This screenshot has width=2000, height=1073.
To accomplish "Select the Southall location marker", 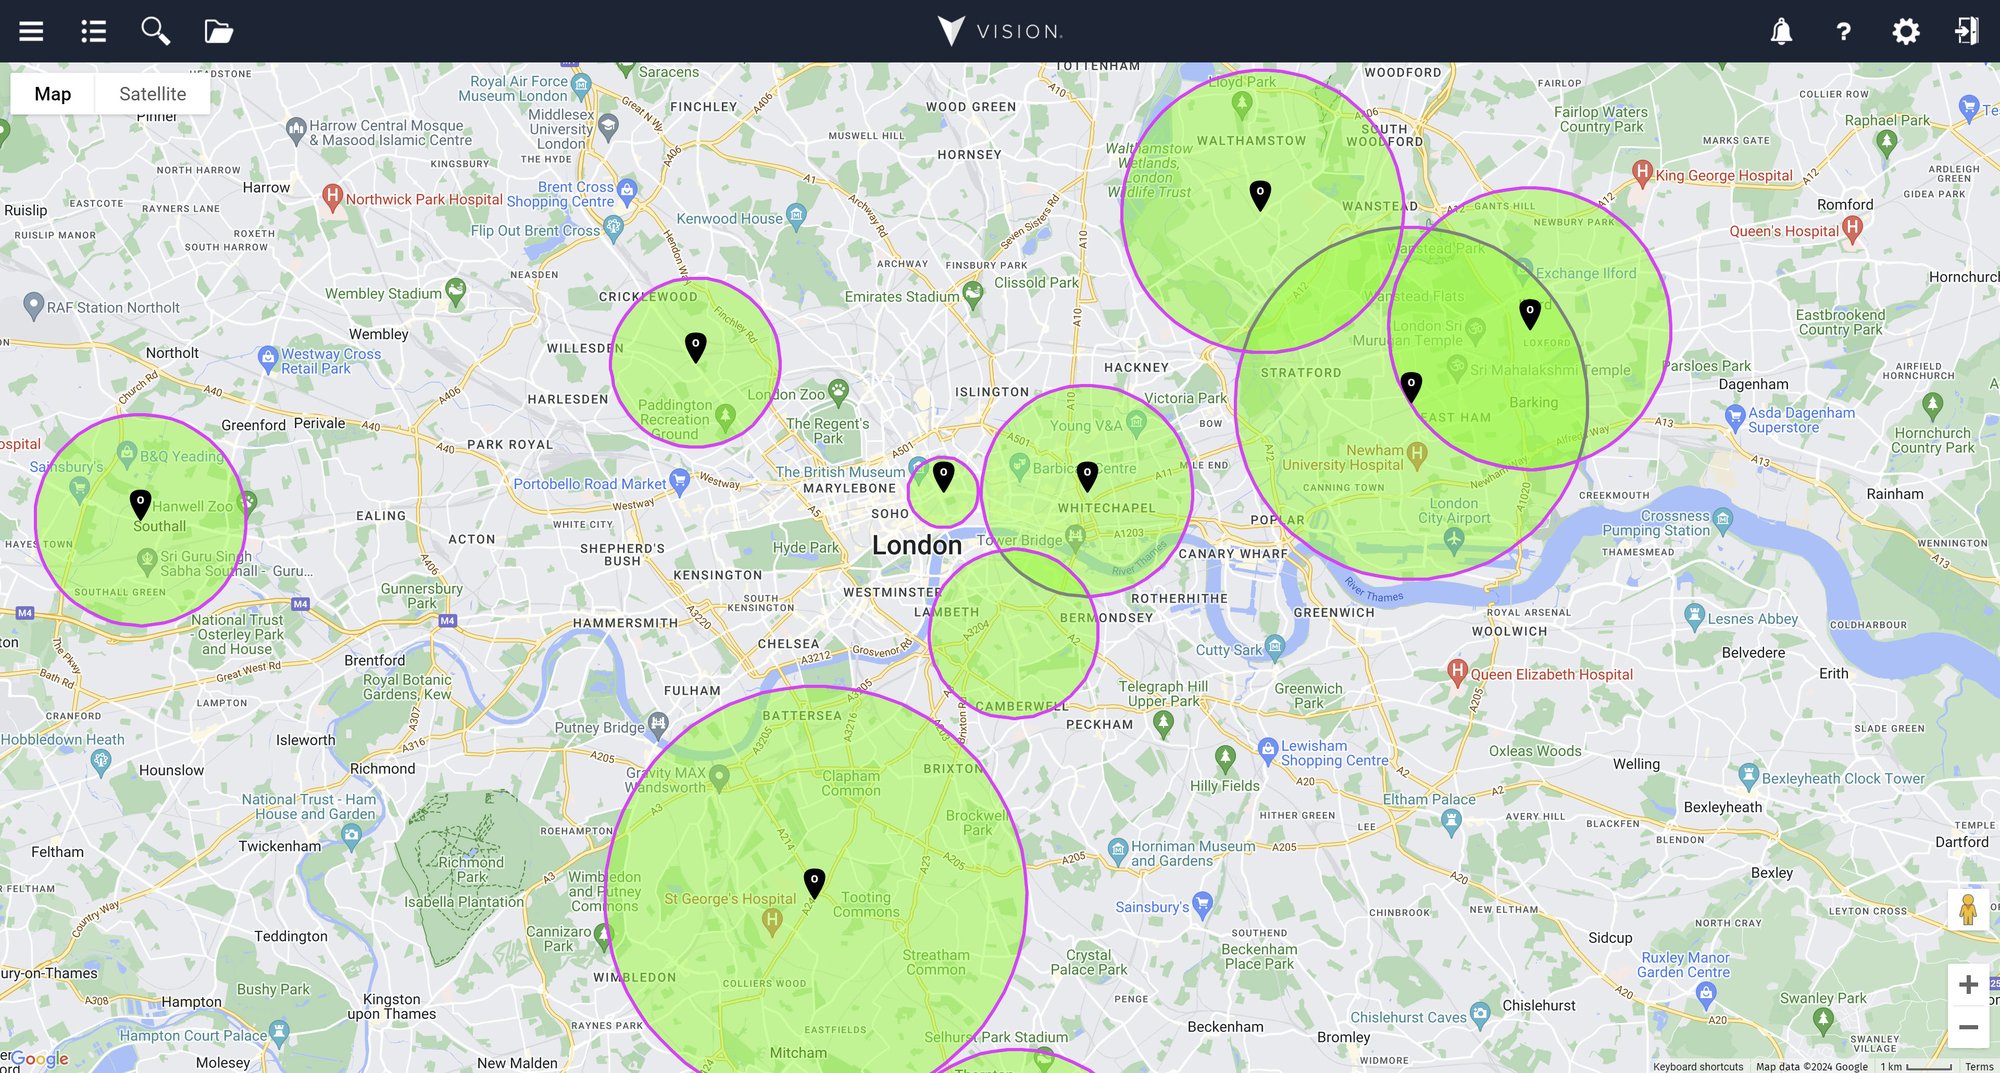I will [141, 504].
